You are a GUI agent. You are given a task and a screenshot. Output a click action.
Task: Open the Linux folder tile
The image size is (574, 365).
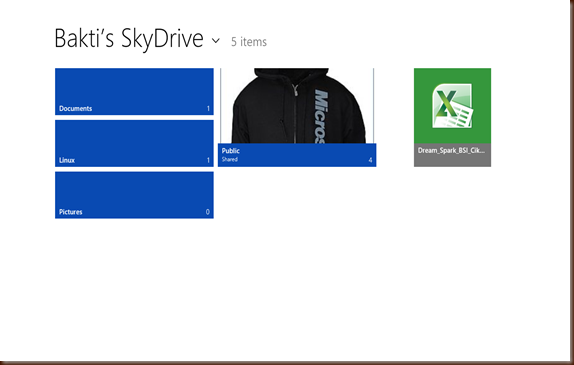[x=134, y=143]
